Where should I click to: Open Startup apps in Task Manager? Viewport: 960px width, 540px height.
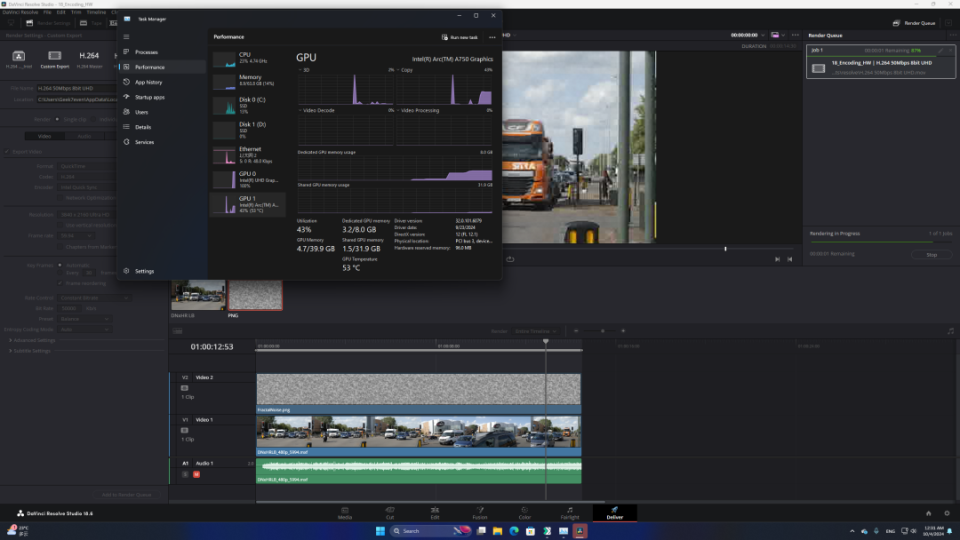click(x=160, y=97)
